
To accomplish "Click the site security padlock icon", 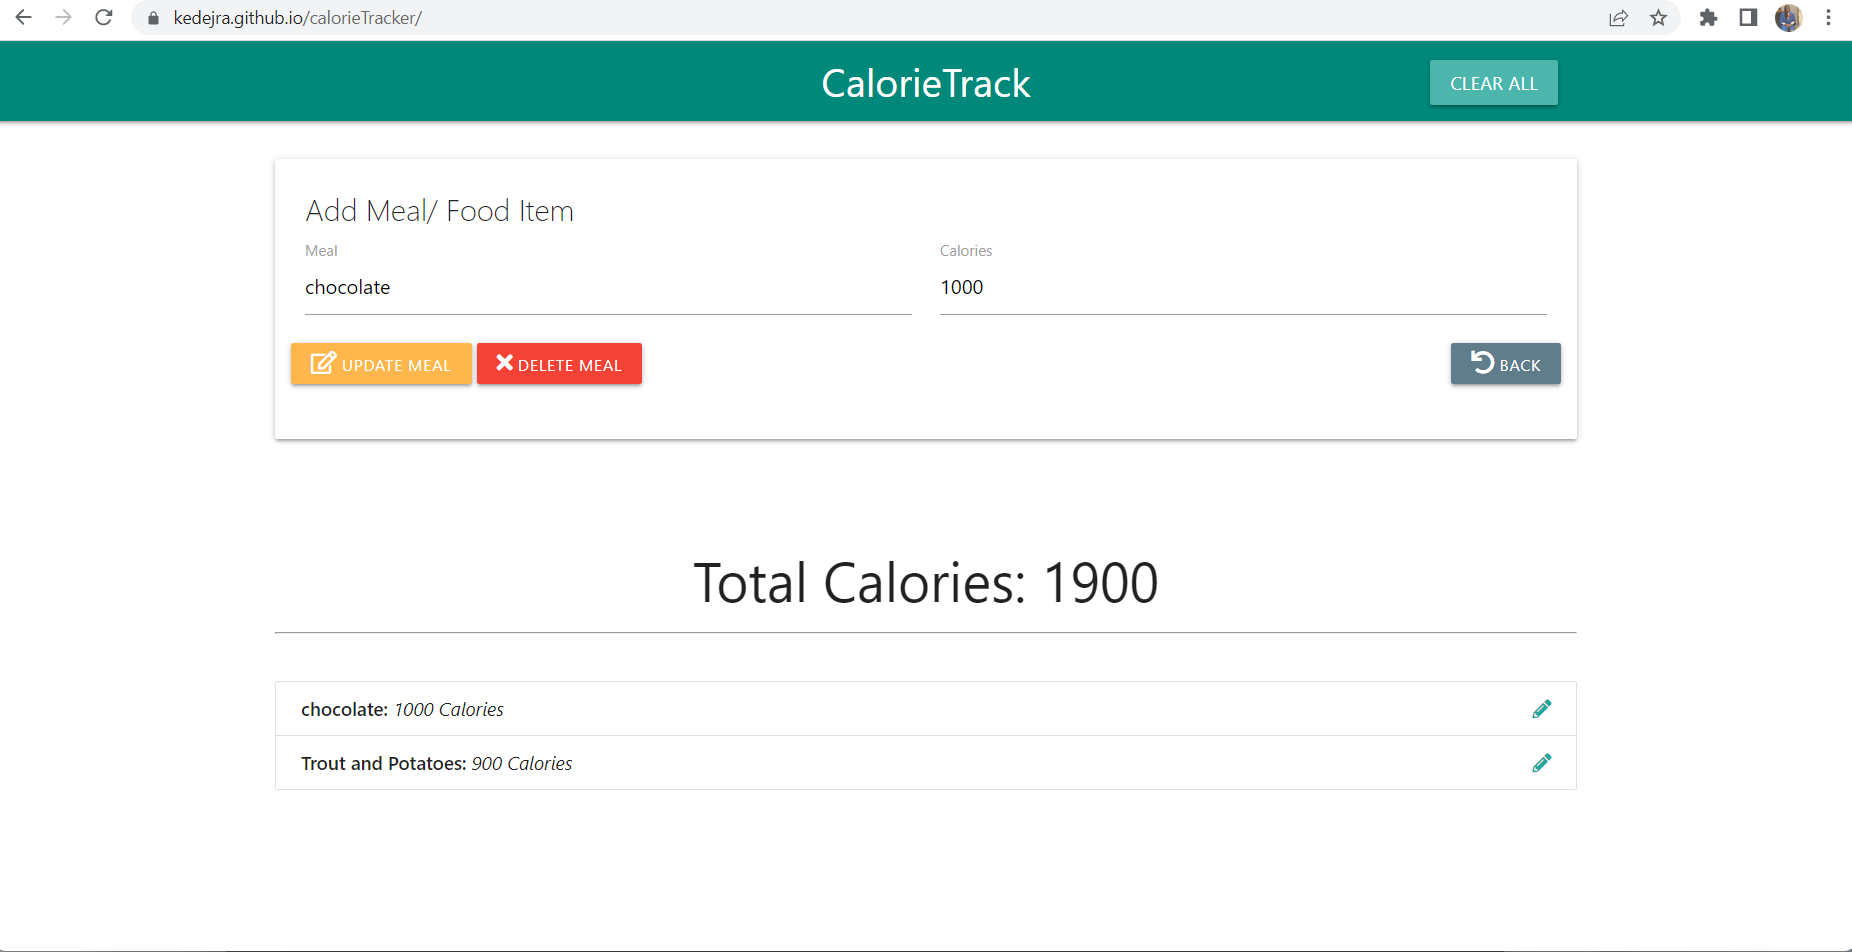I will point(152,17).
